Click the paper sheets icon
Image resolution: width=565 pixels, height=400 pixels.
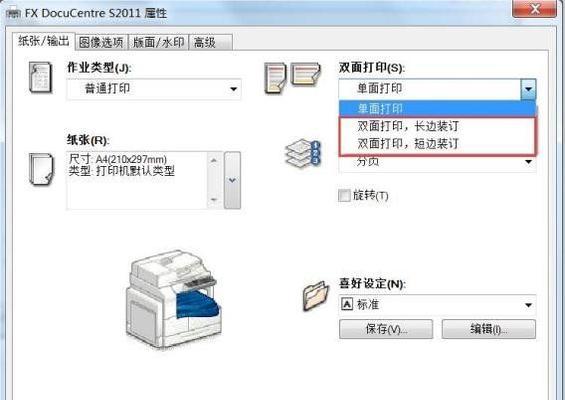[x=41, y=169]
